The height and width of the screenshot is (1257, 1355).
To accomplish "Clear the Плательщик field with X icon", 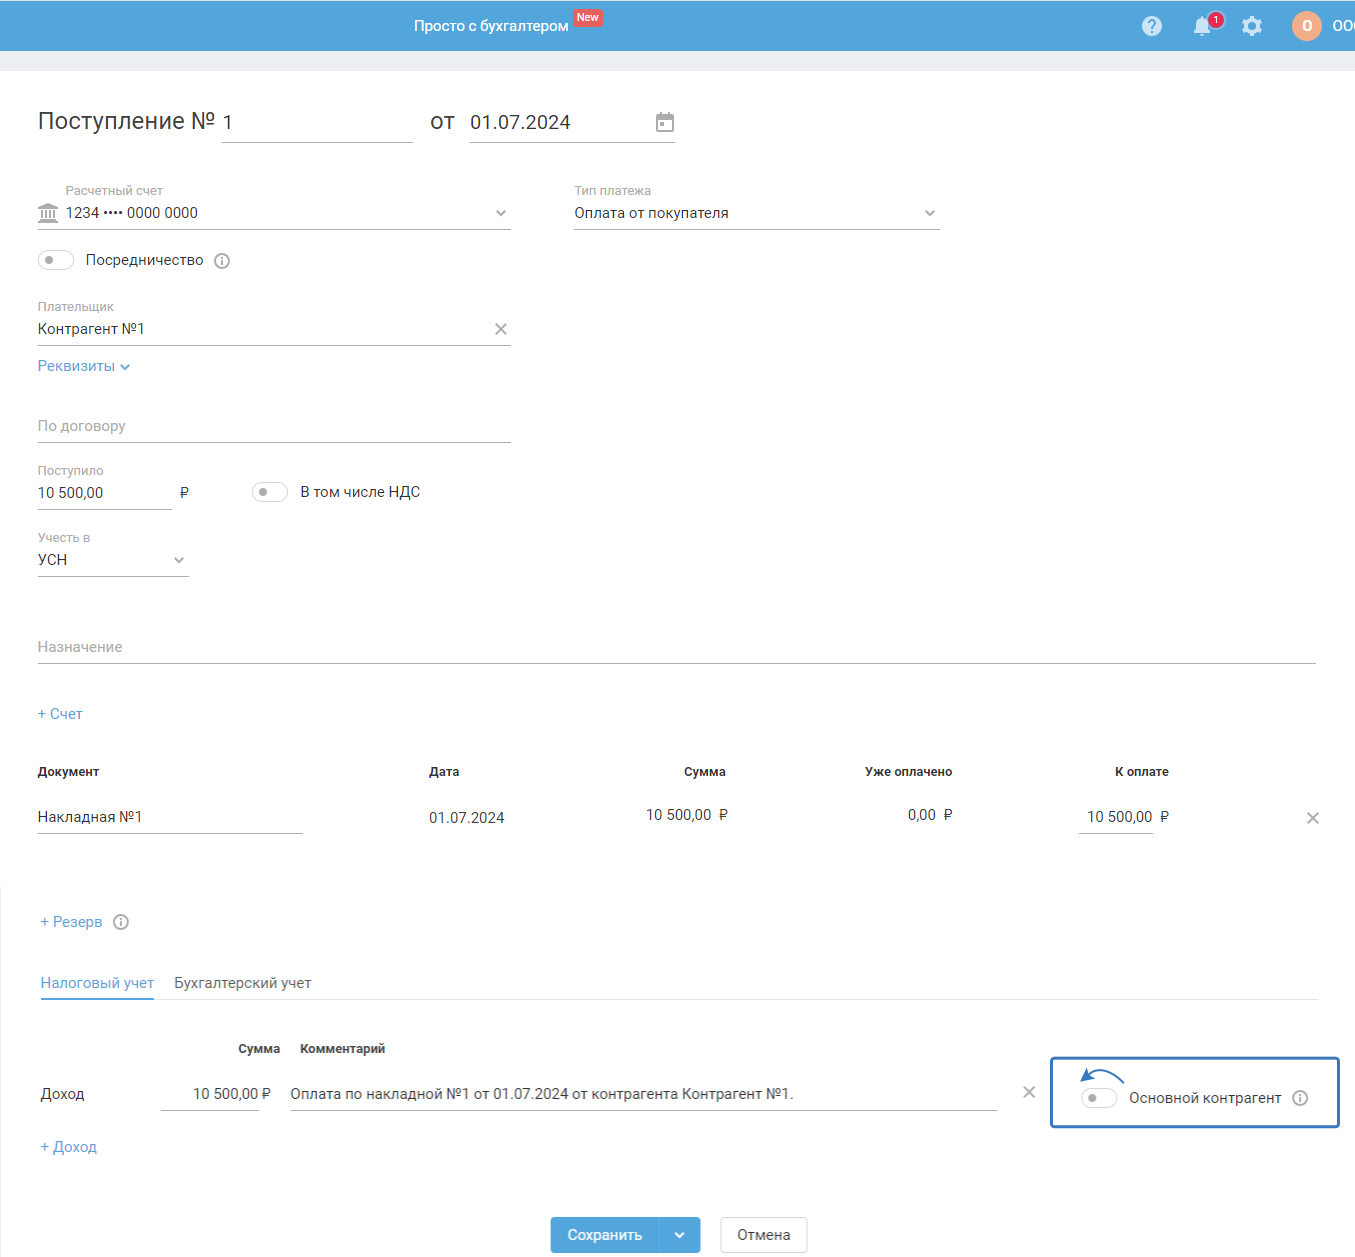I will [x=501, y=329].
